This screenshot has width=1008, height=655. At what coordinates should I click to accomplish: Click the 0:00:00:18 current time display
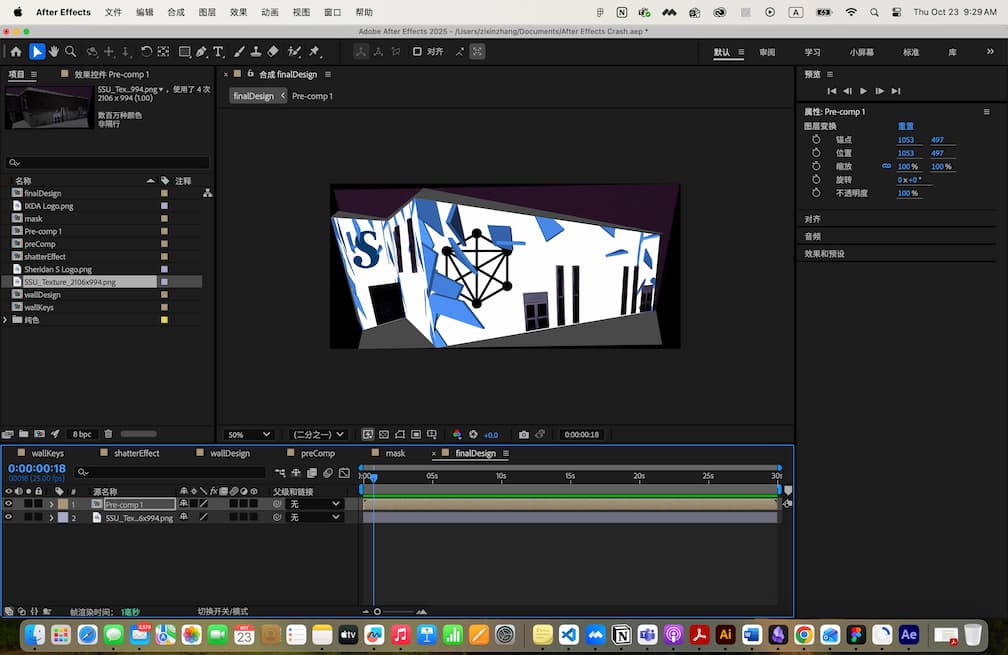[x=37, y=468]
